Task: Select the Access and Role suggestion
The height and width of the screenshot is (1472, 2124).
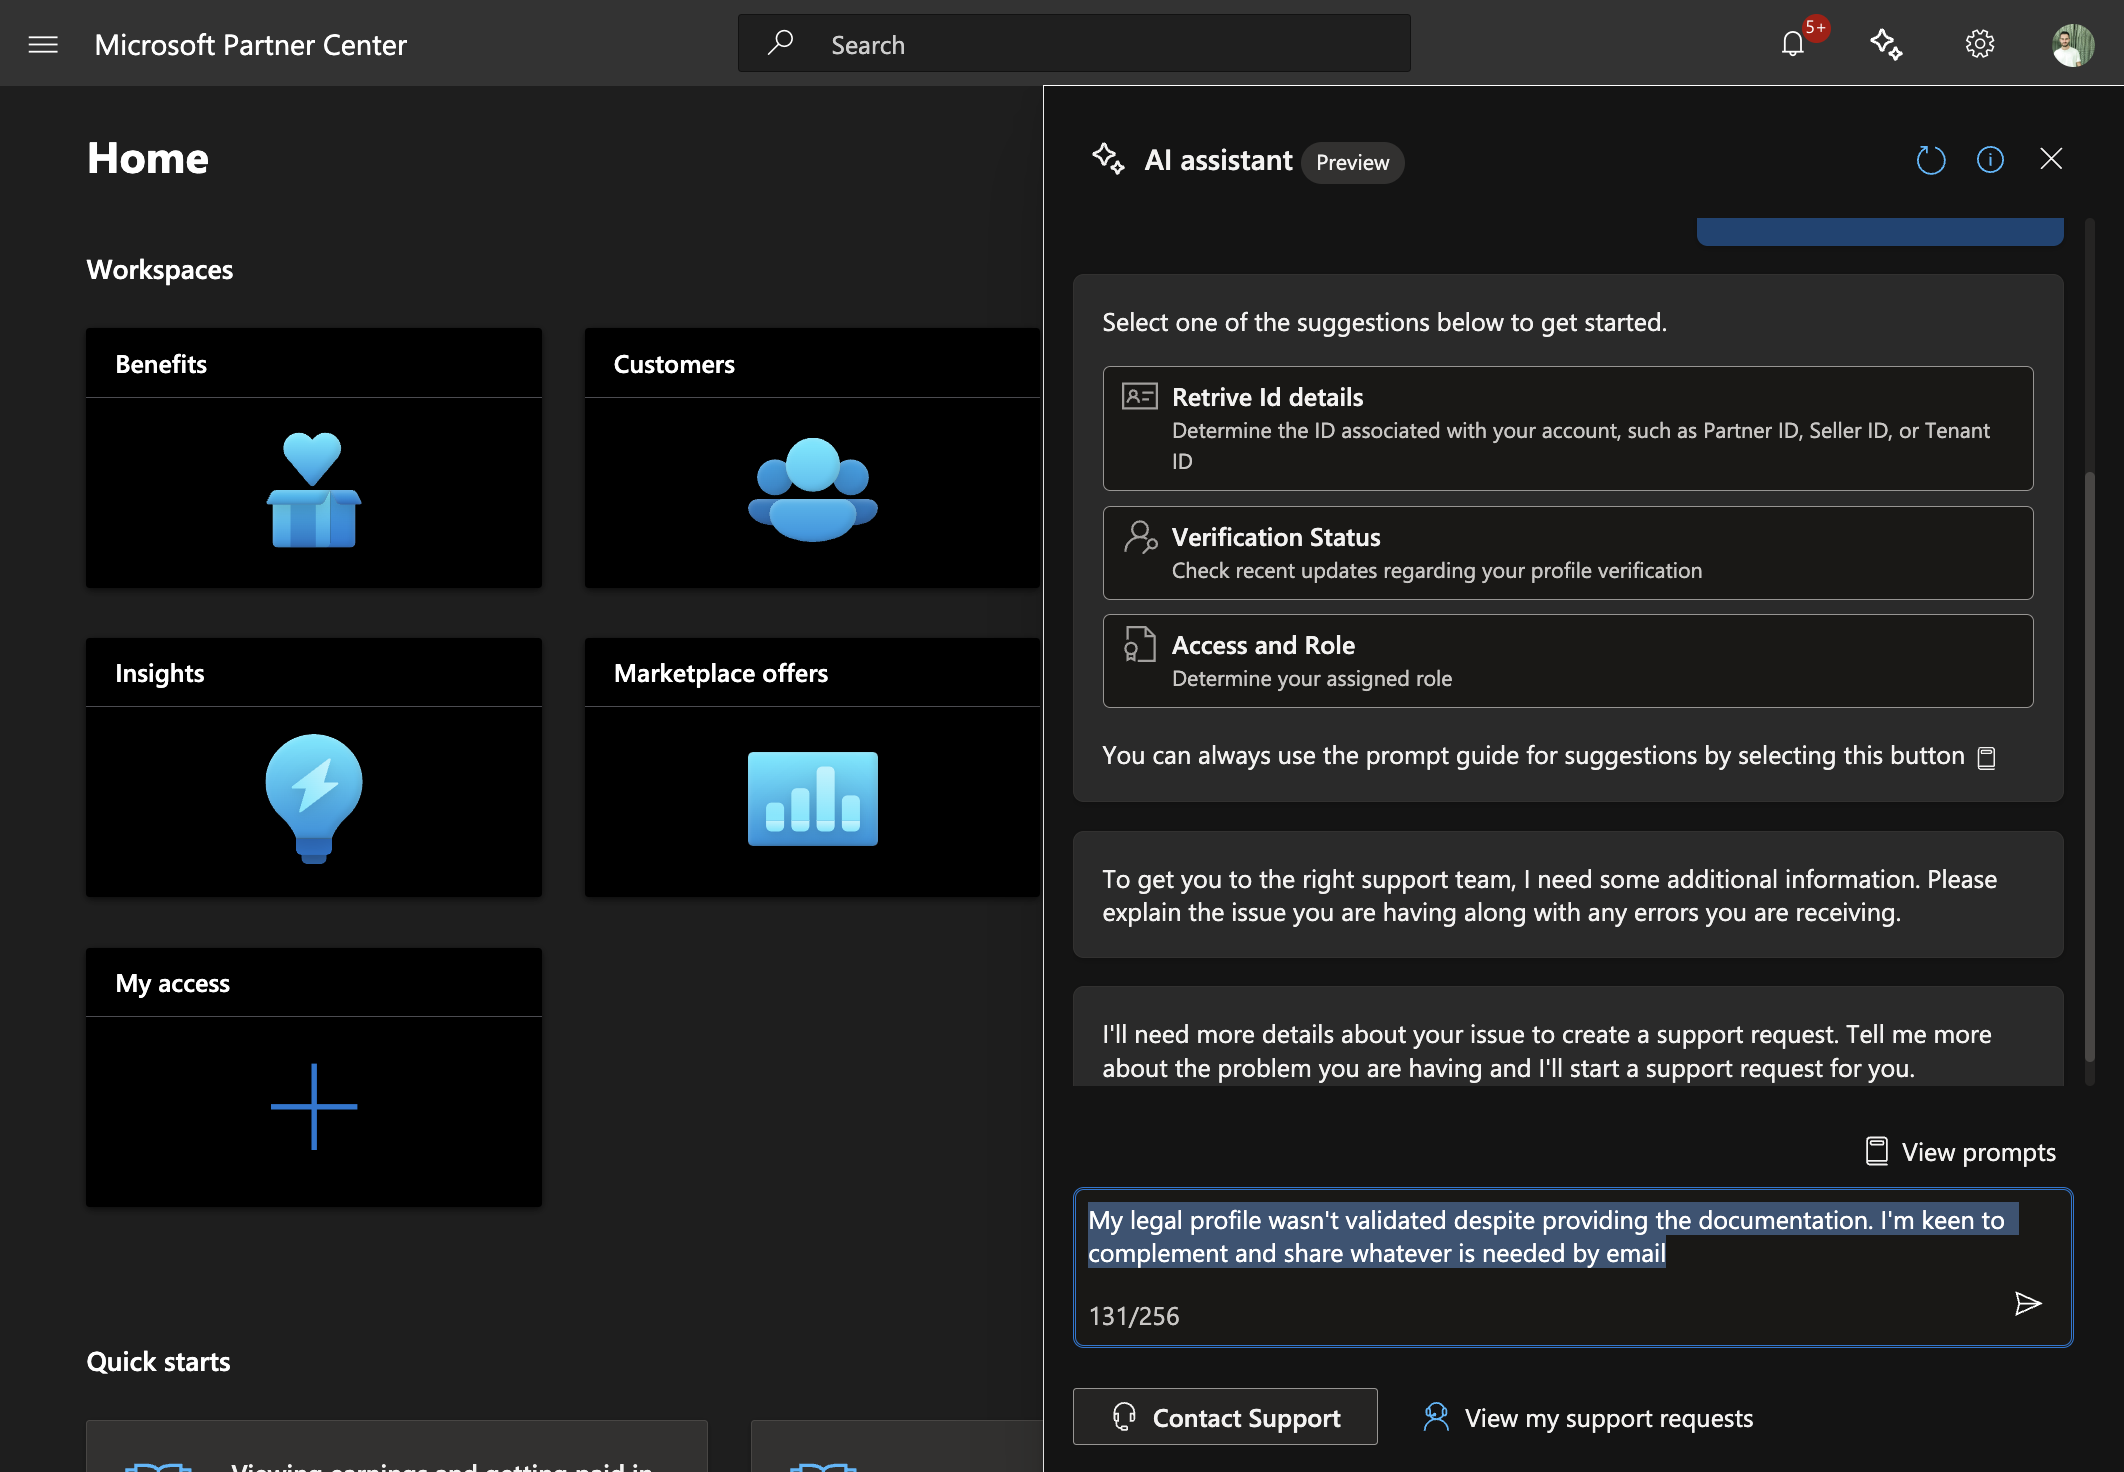Action: tap(1568, 661)
